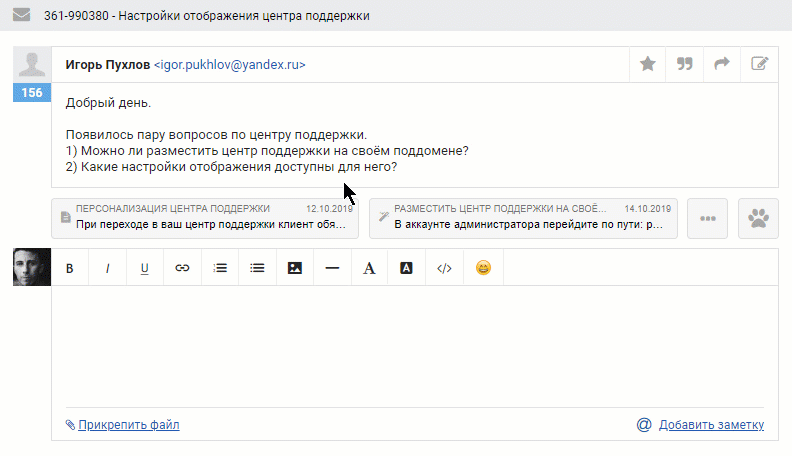This screenshot has width=792, height=456.
Task: Open more suggestions with three dots button
Action: coord(708,218)
